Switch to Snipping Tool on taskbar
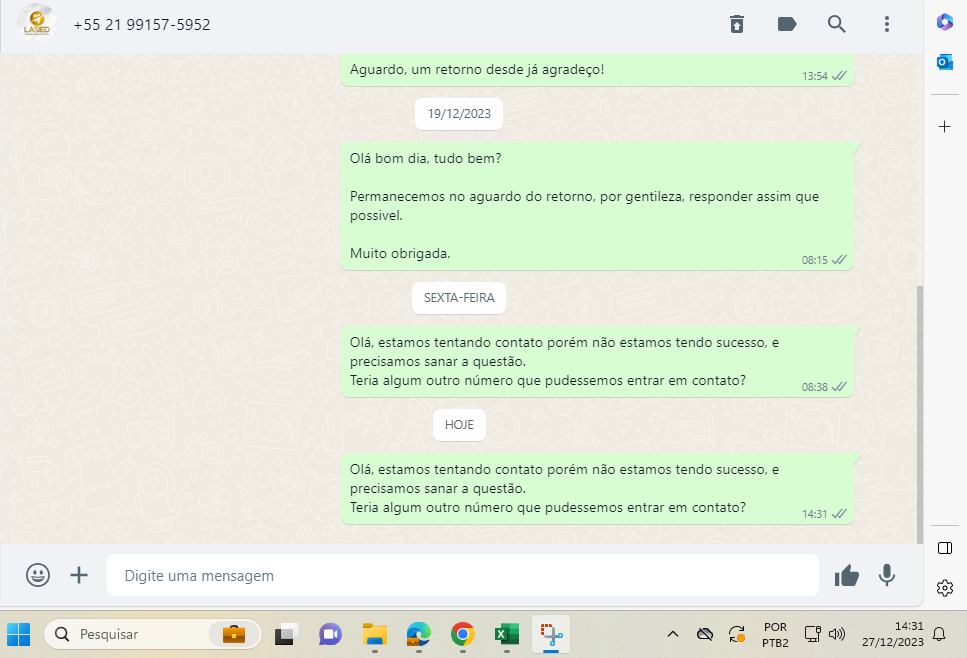Image resolution: width=967 pixels, height=658 pixels. coord(551,634)
